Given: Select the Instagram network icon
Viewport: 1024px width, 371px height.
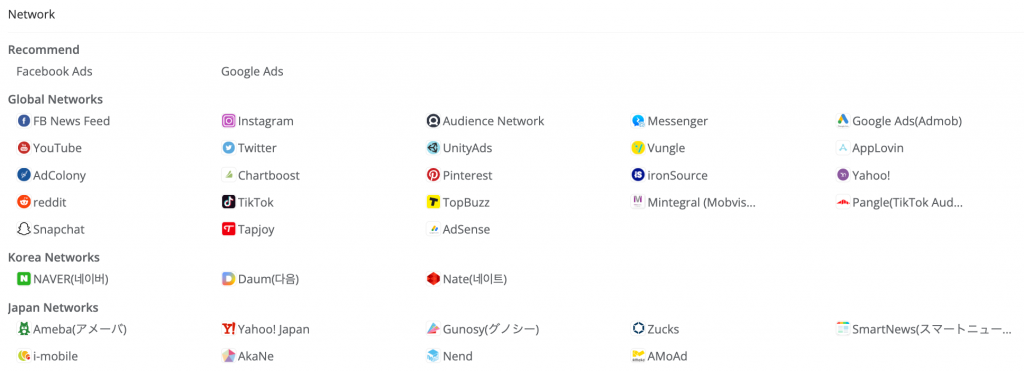Looking at the screenshot, I should point(229,121).
